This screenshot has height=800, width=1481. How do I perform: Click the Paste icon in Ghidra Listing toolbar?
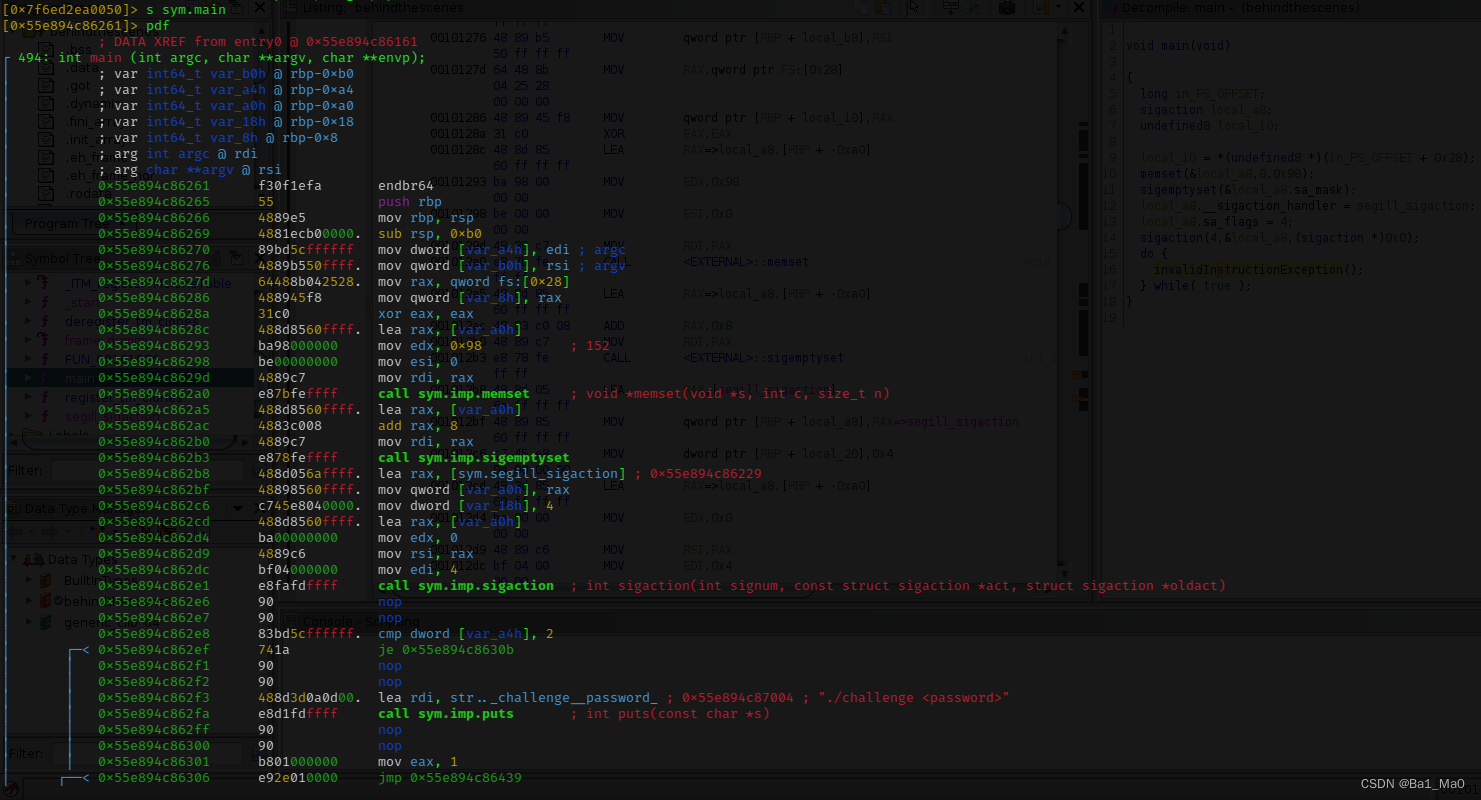pyautogui.click(x=883, y=7)
